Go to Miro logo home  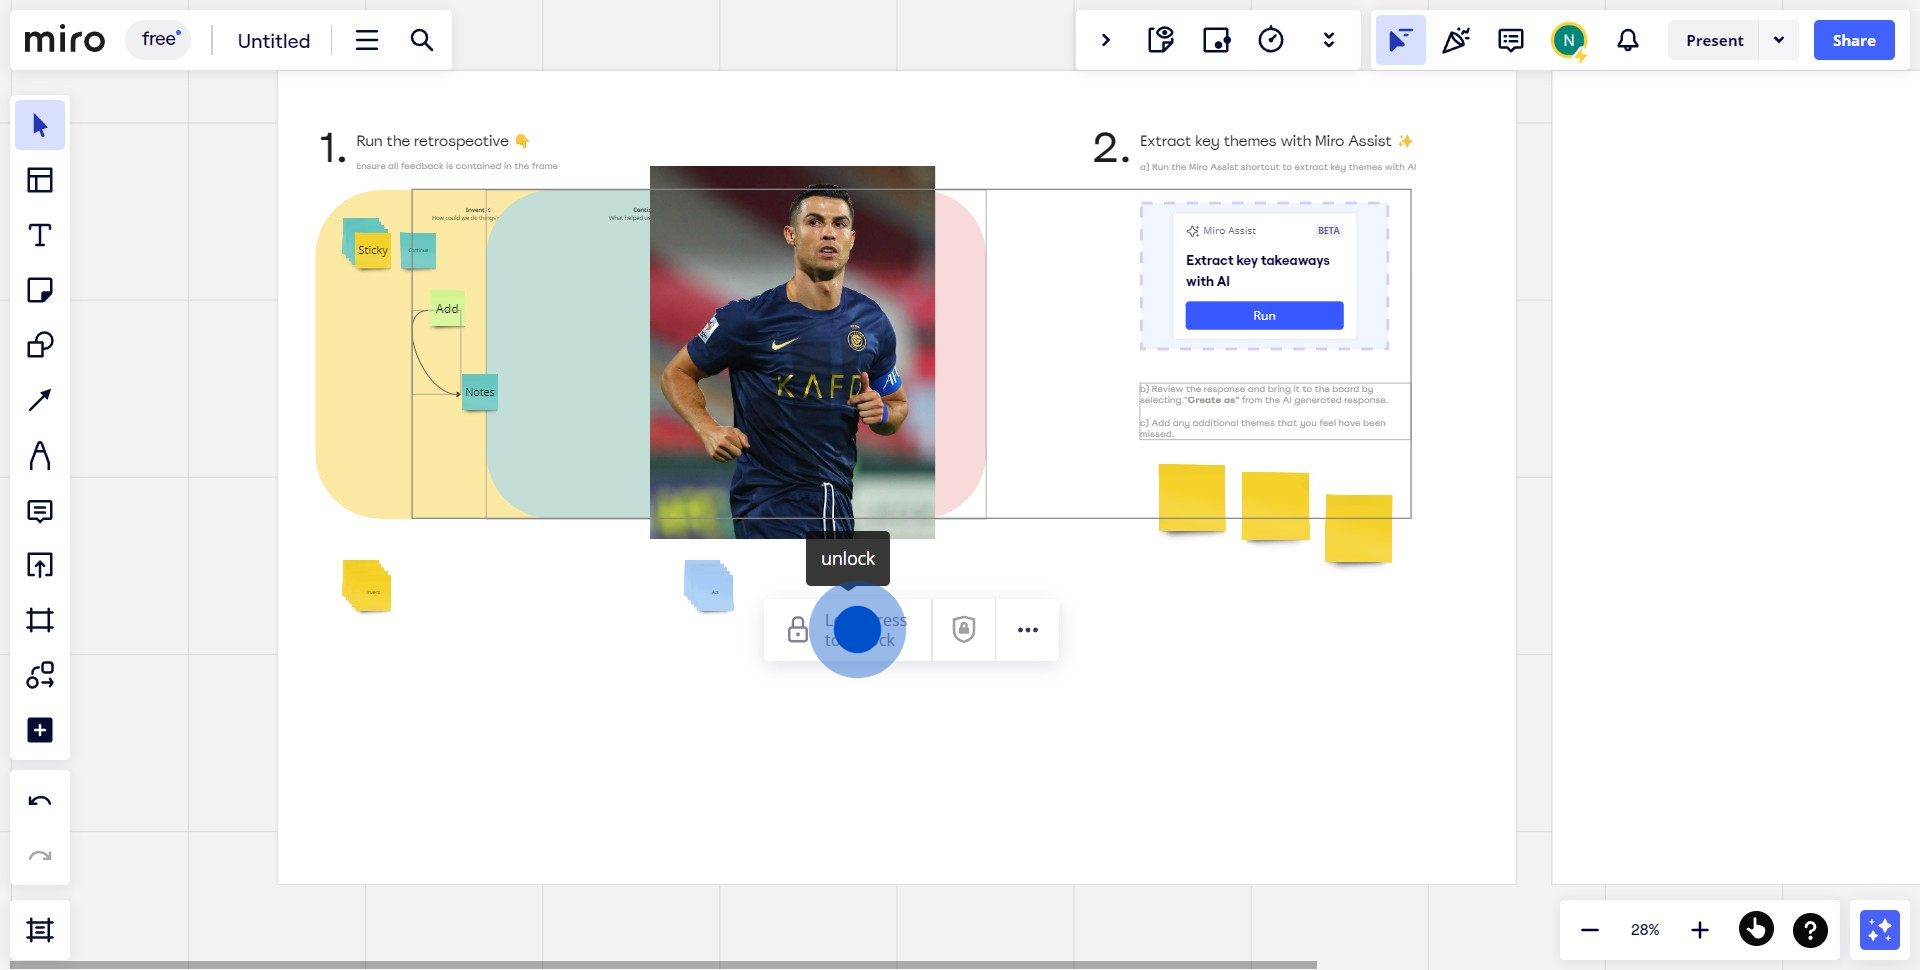pos(64,40)
